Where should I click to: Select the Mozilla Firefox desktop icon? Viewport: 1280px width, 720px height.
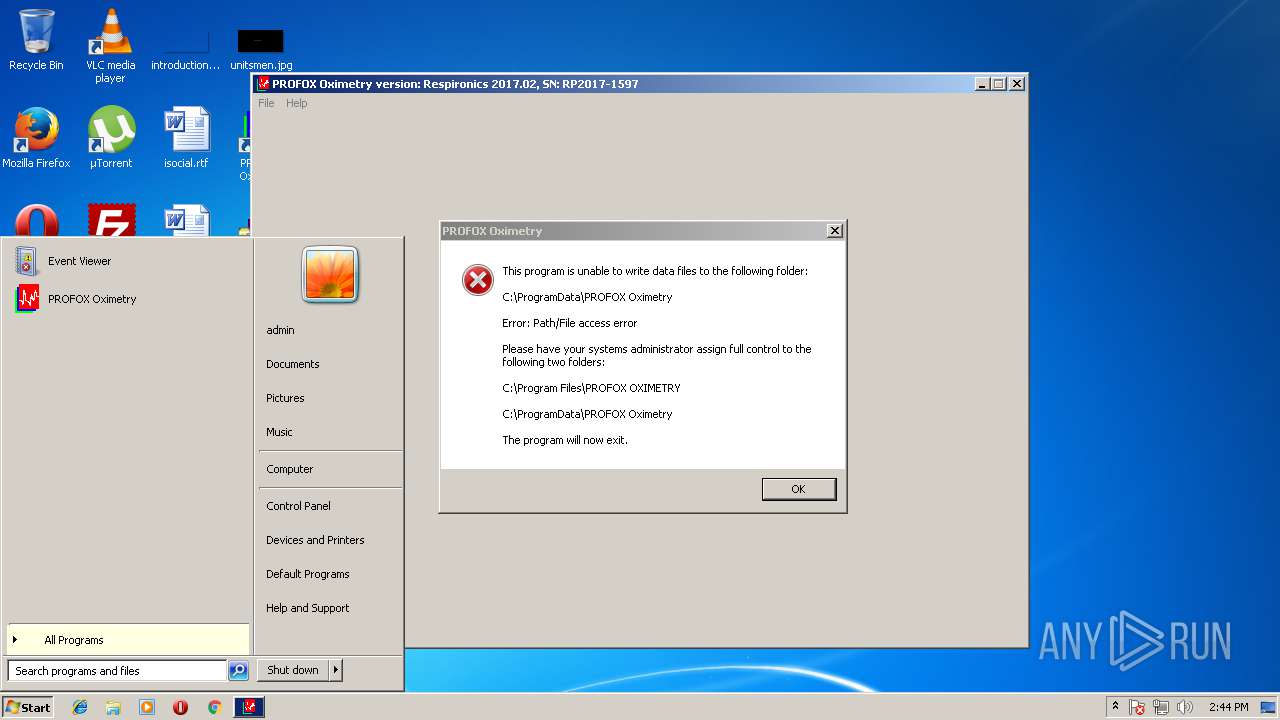tap(36, 138)
